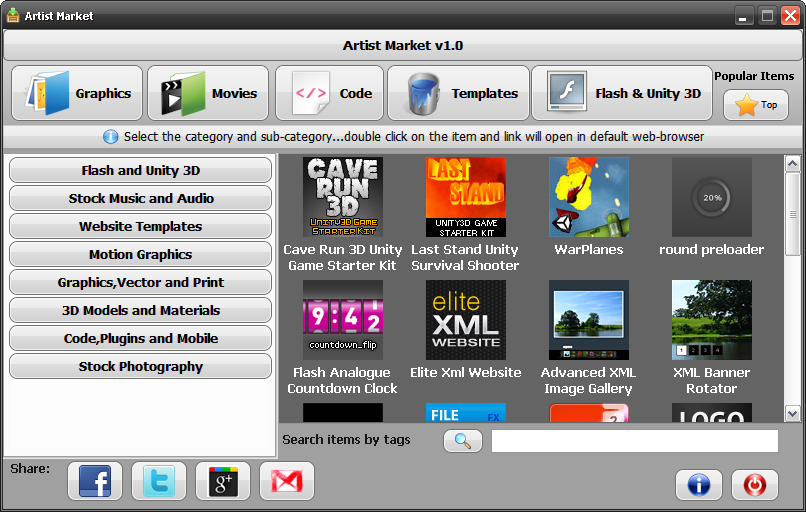This screenshot has height=512, width=806.
Task: Click the 'WarPlanes' caption text
Action: coord(589,249)
